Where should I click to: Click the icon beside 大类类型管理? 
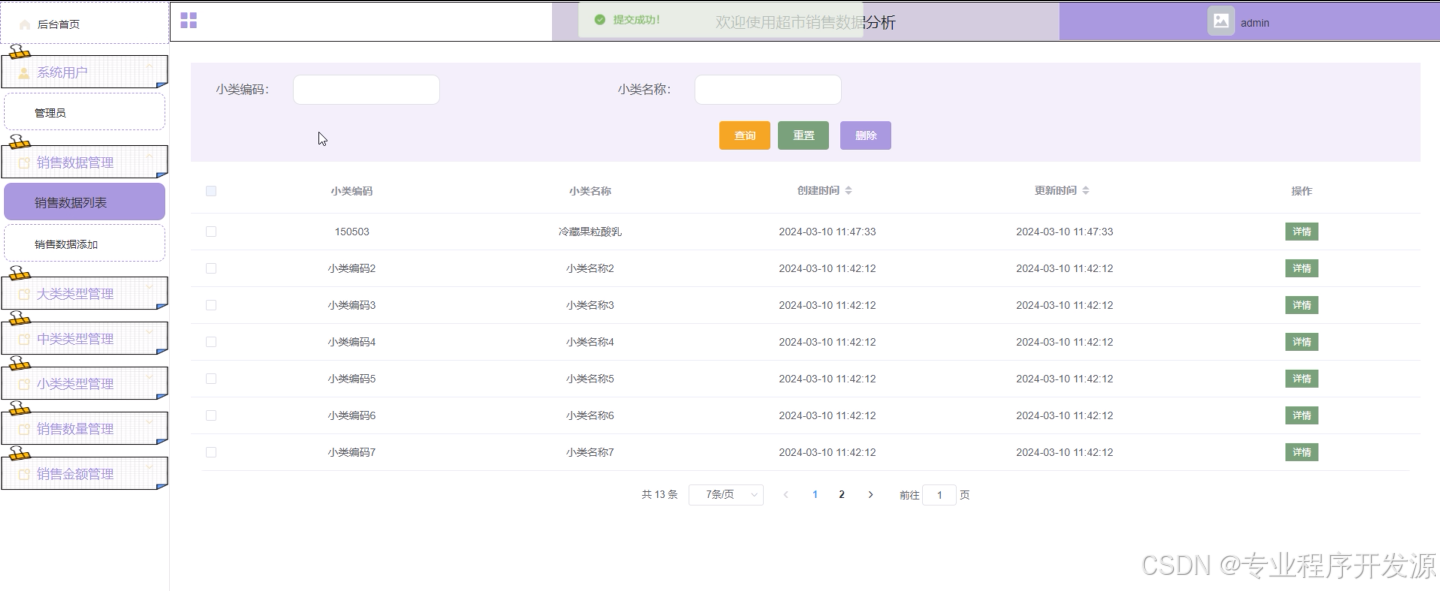(25, 294)
